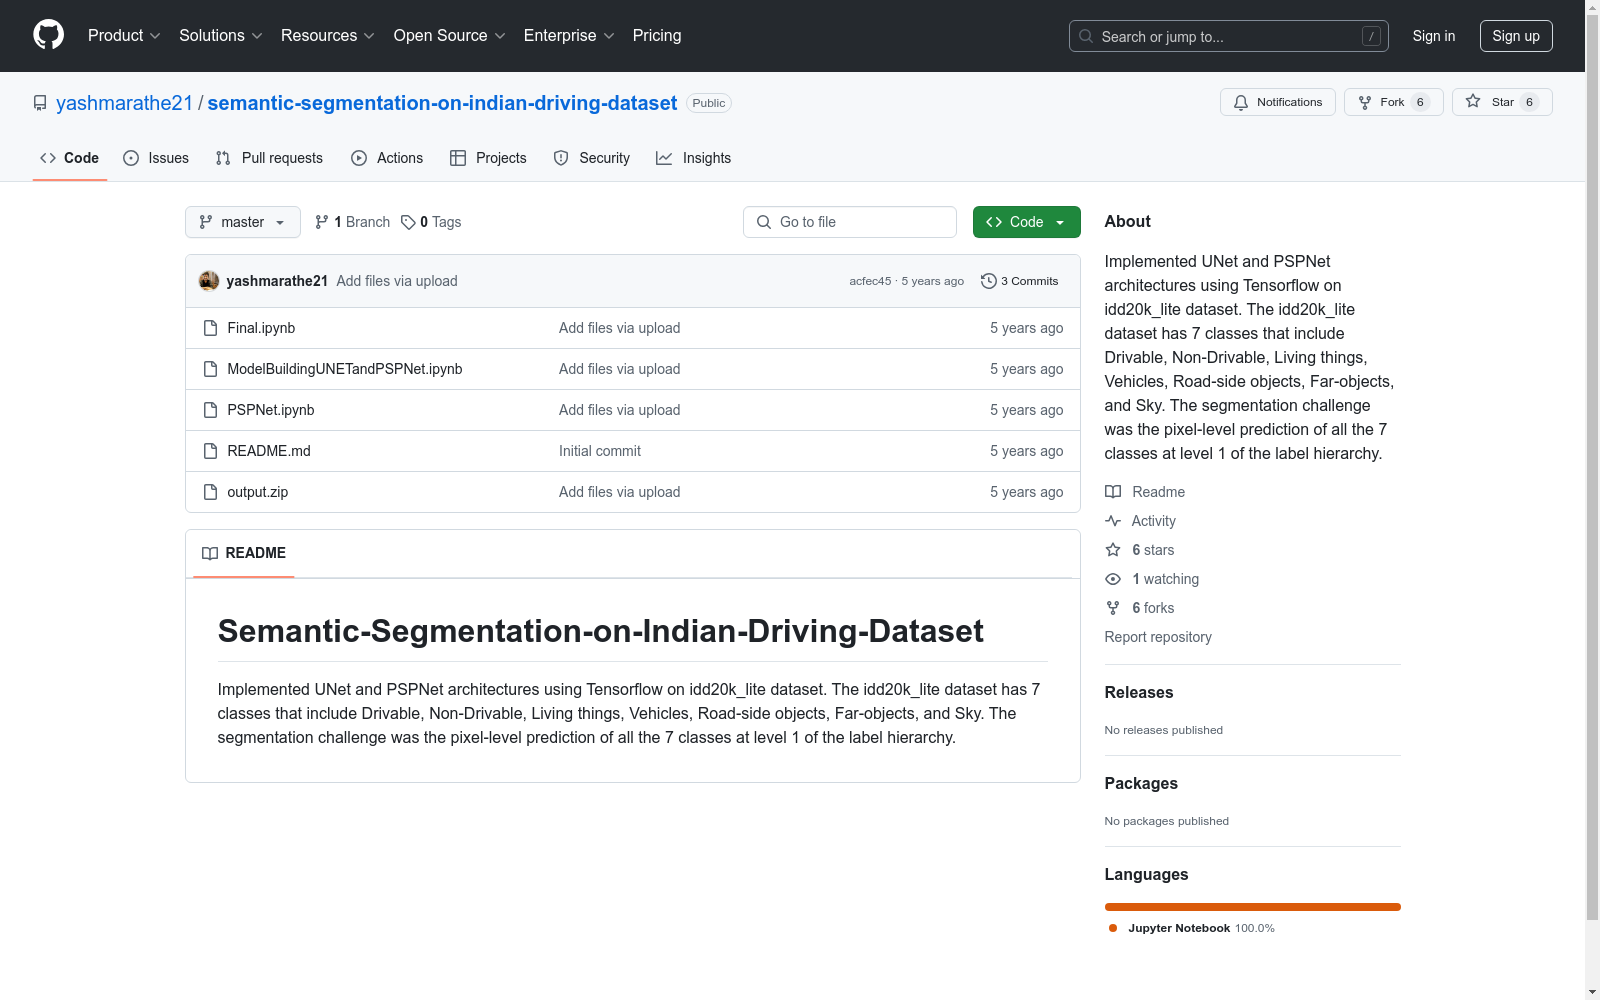Click the eye icon next to 1 watching
The height and width of the screenshot is (1000, 1600).
[x=1113, y=579]
